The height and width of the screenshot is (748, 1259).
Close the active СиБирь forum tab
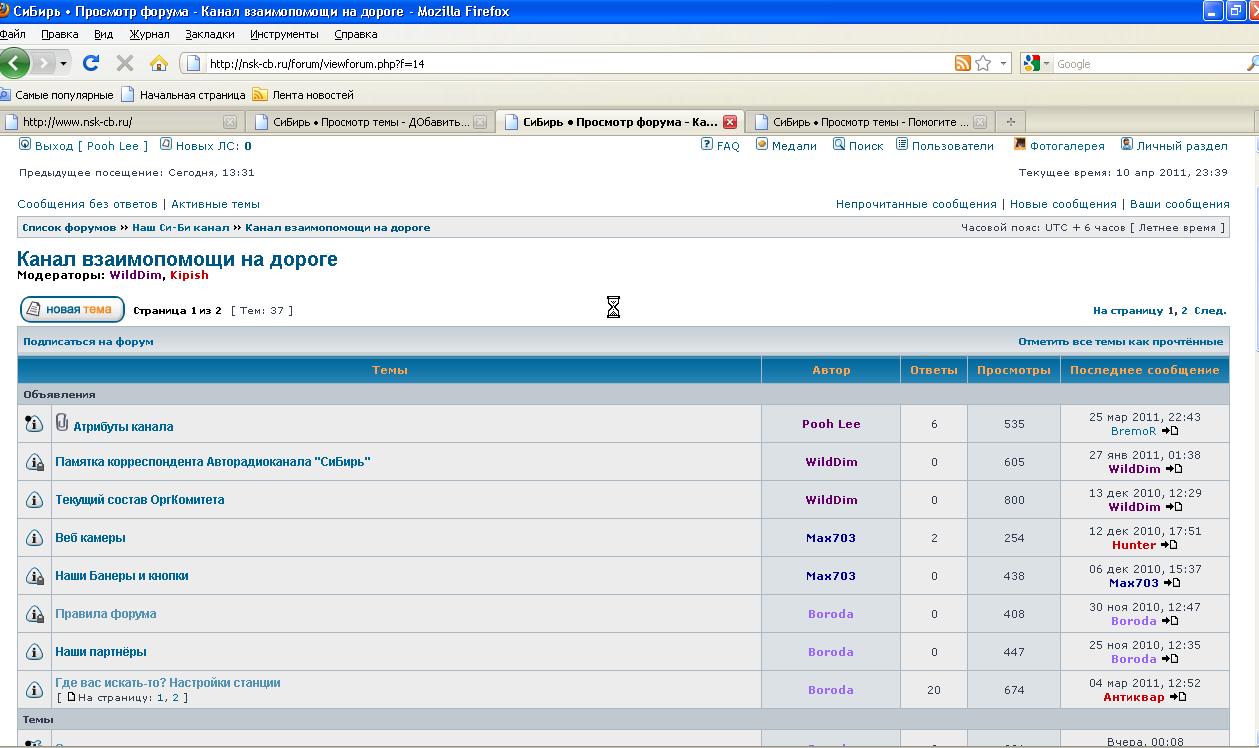click(x=730, y=122)
